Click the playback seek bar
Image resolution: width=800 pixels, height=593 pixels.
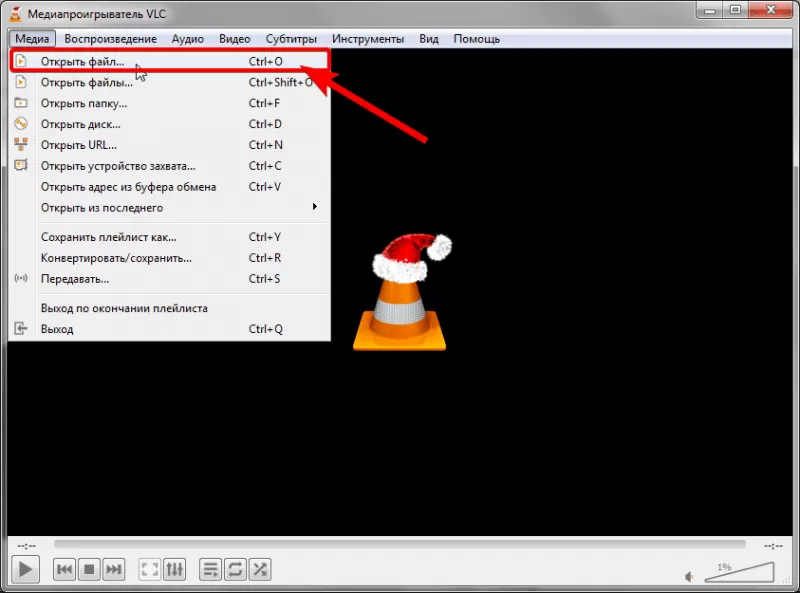coord(399,545)
